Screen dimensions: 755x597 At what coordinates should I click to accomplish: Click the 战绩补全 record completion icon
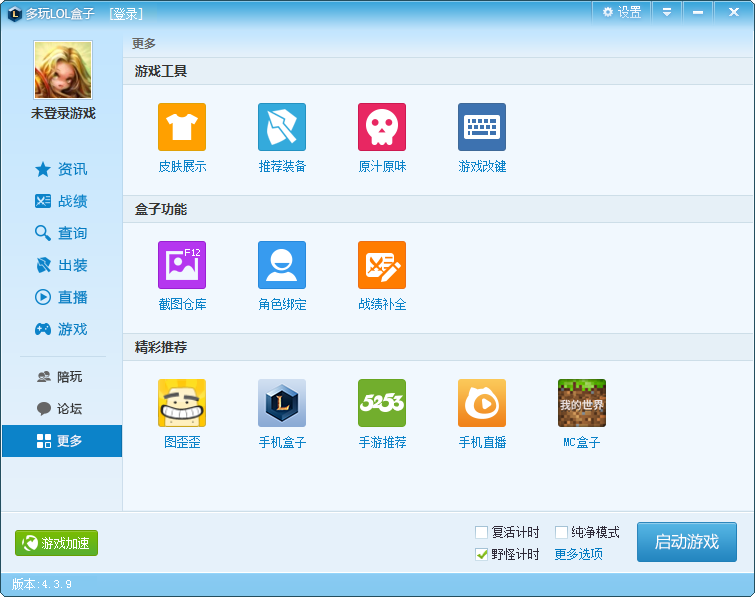(382, 266)
